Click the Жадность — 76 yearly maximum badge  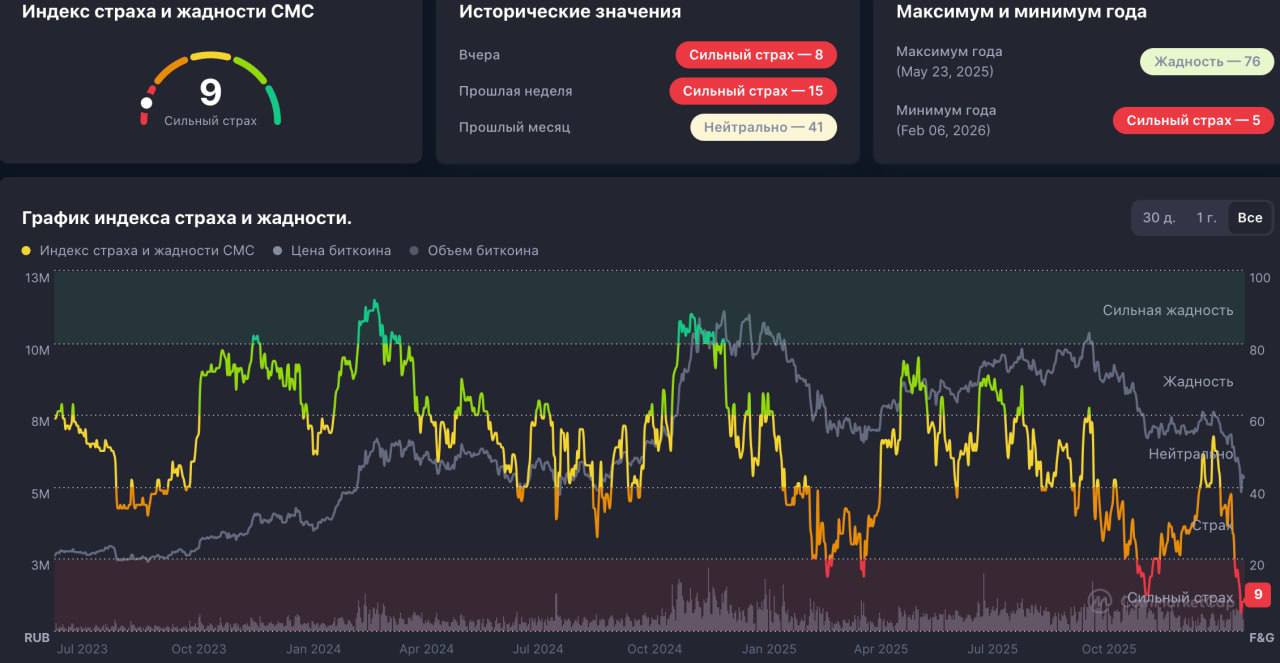click(1206, 62)
